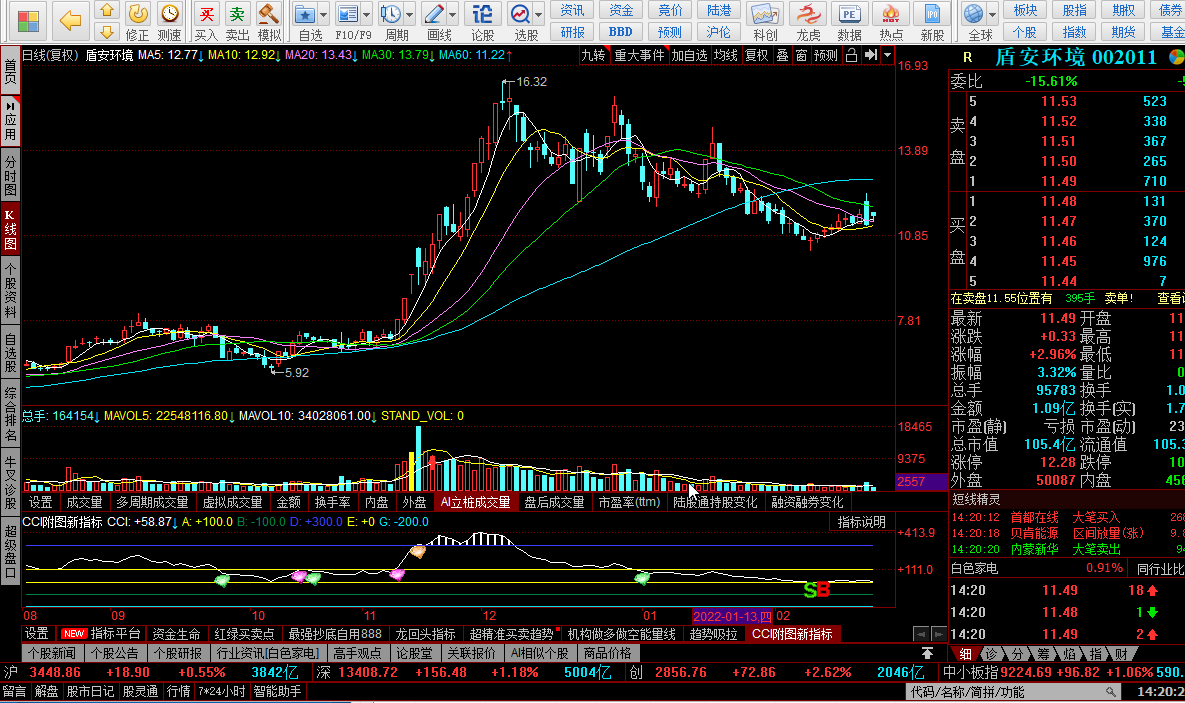Open the F10/F9 info icon

pos(348,14)
